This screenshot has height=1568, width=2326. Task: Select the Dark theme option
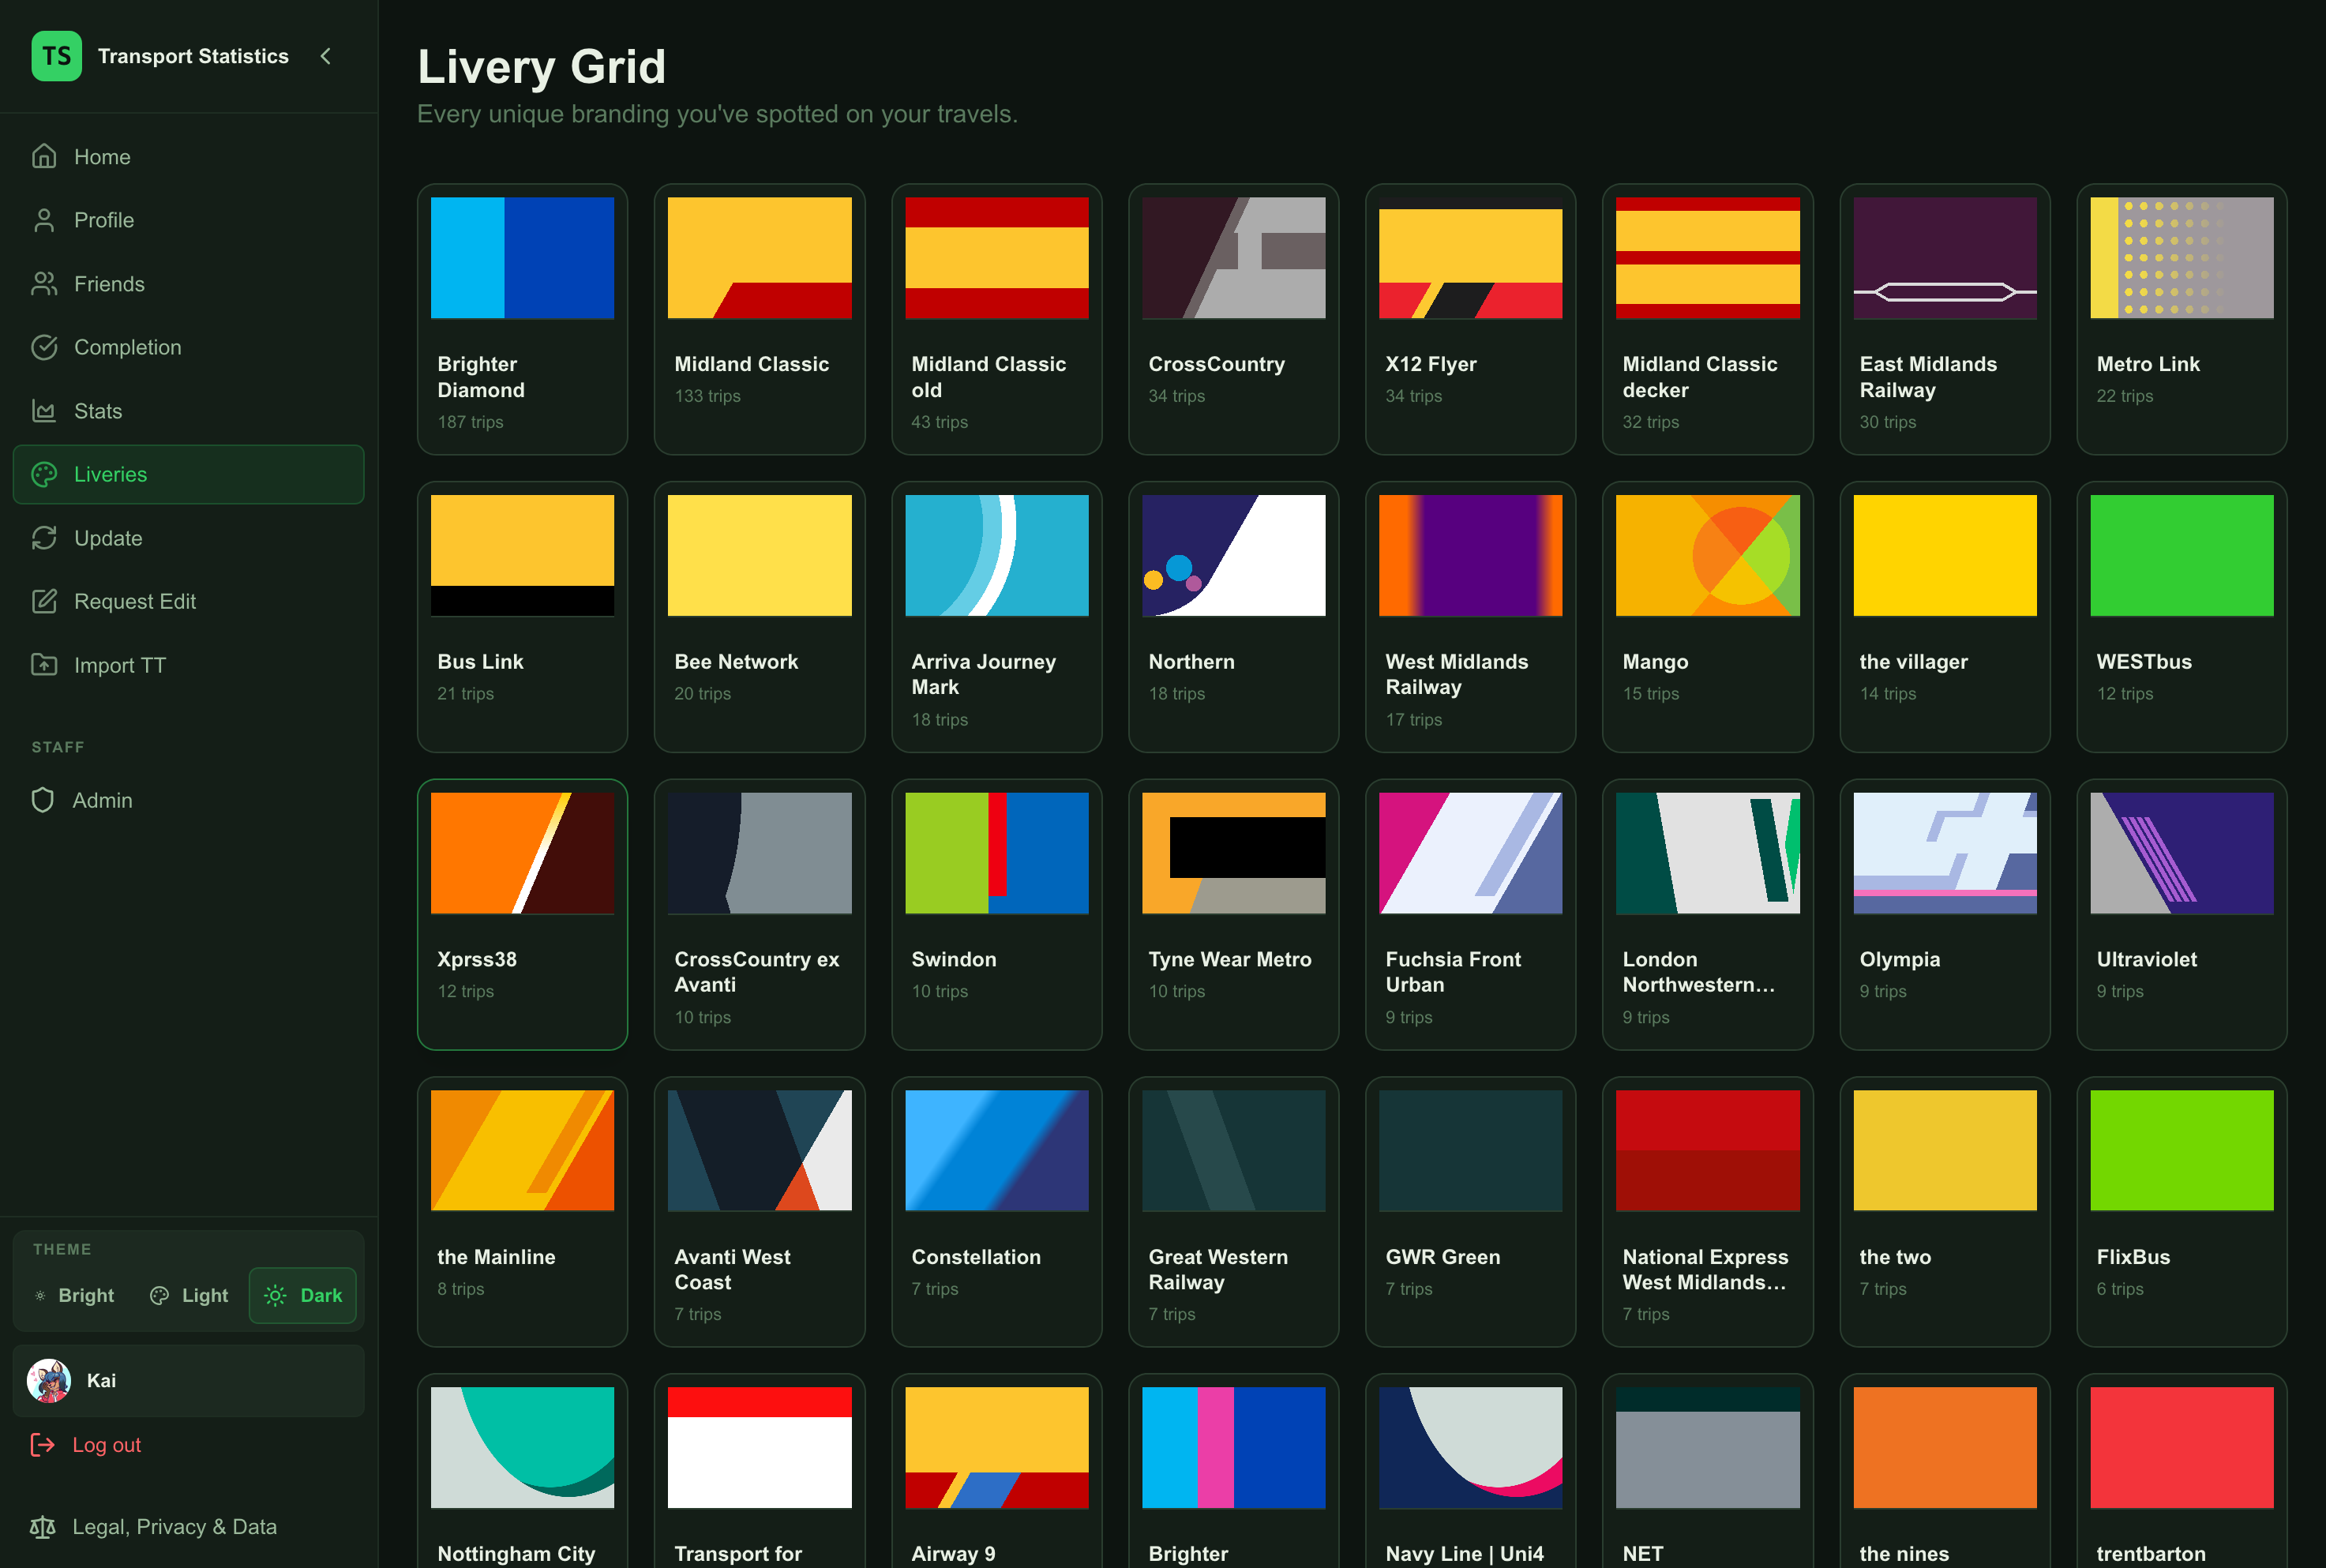(x=303, y=1295)
